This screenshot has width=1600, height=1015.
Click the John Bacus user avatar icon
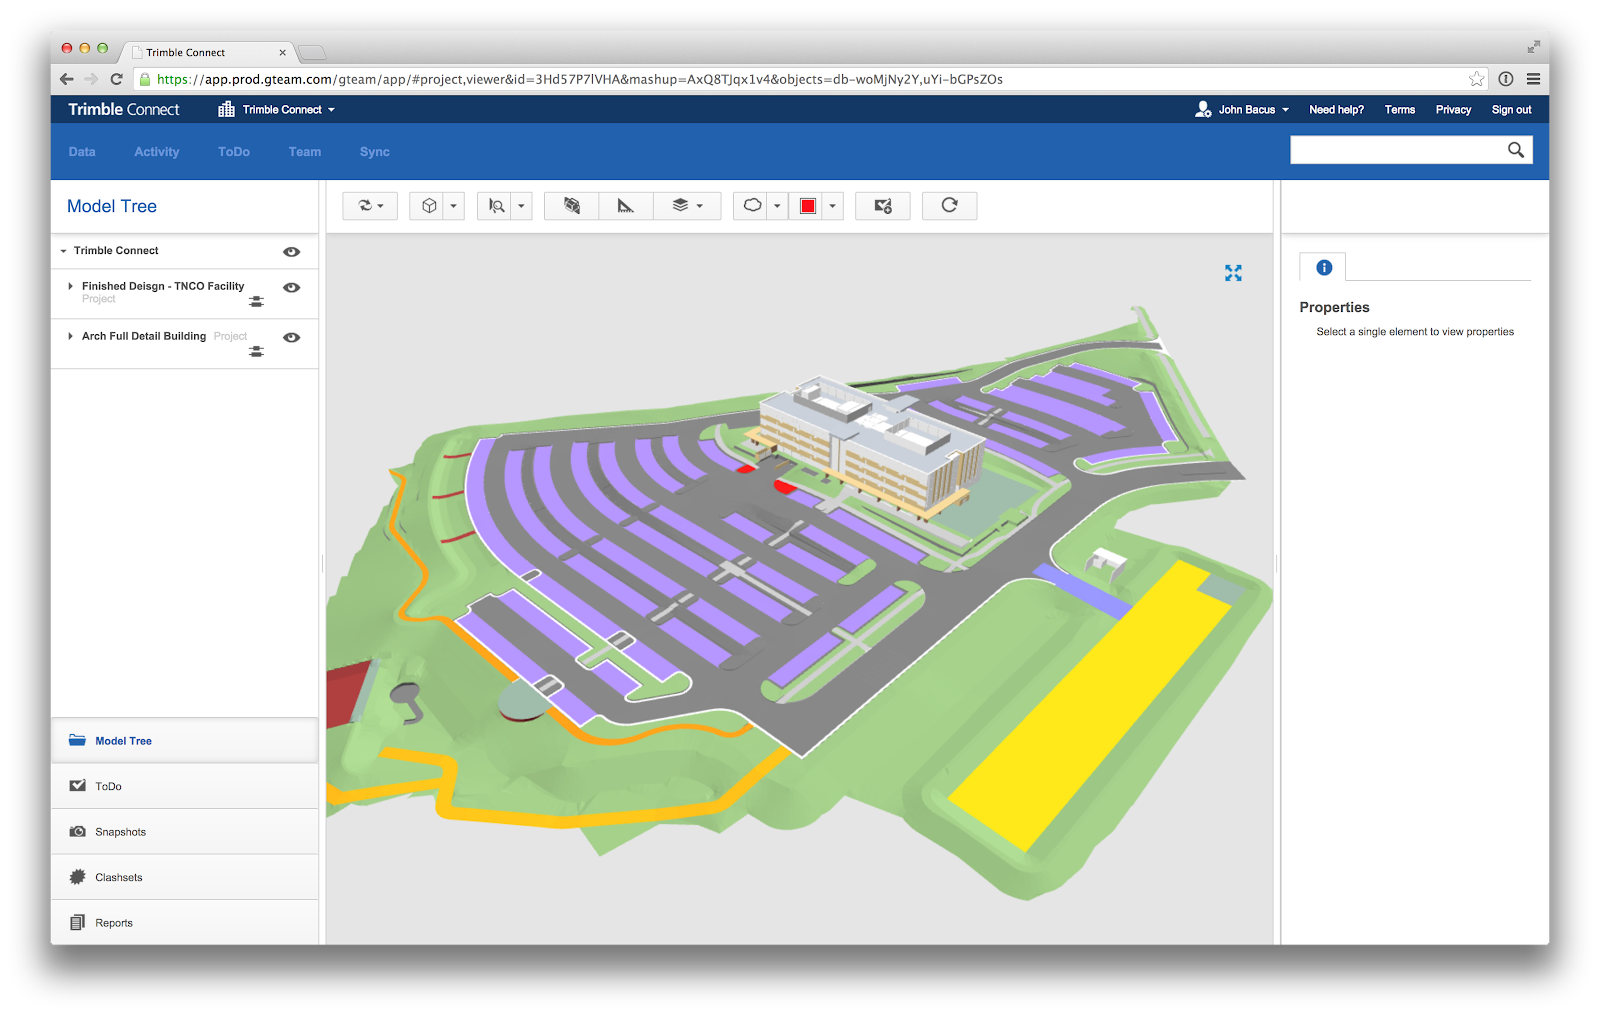[1203, 109]
